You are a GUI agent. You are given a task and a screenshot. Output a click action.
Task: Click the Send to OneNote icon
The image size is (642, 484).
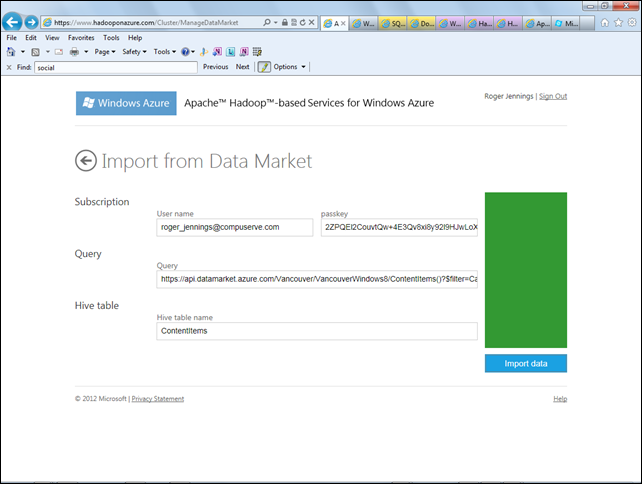217,52
